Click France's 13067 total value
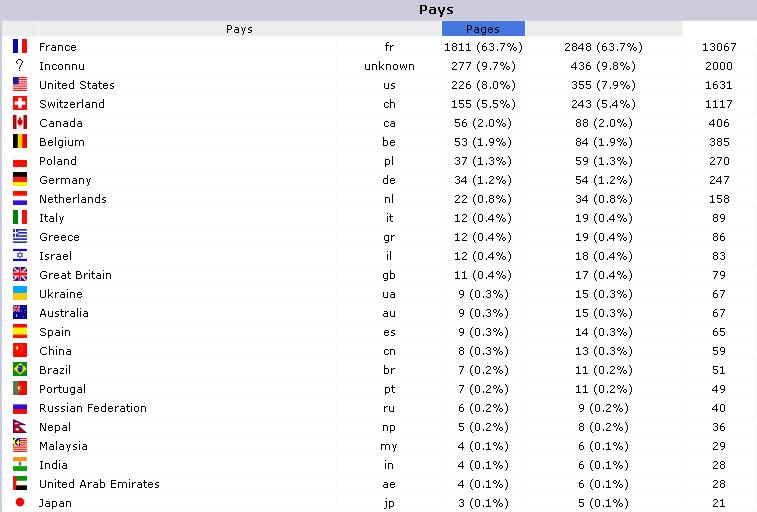Screen dimensions: 757x512 [719, 47]
